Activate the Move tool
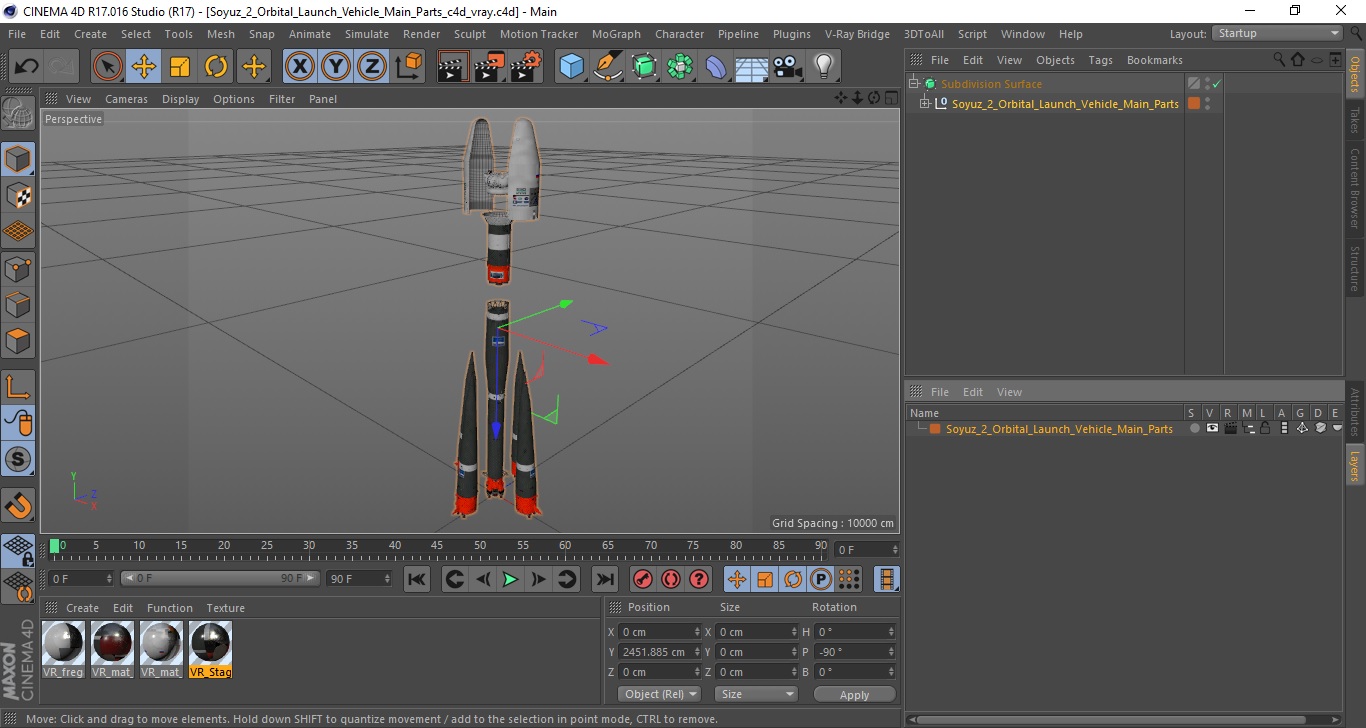The height and width of the screenshot is (728, 1366). click(144, 67)
